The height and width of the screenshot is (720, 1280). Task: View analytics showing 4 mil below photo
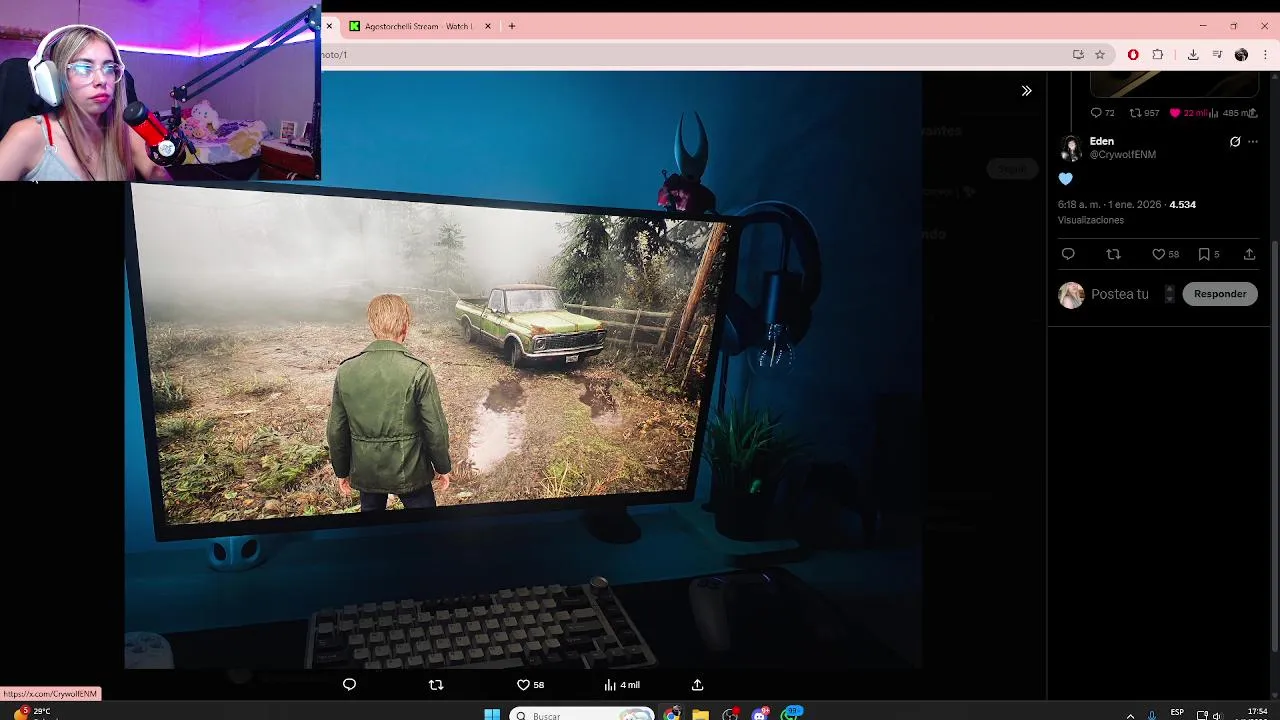[x=621, y=685]
